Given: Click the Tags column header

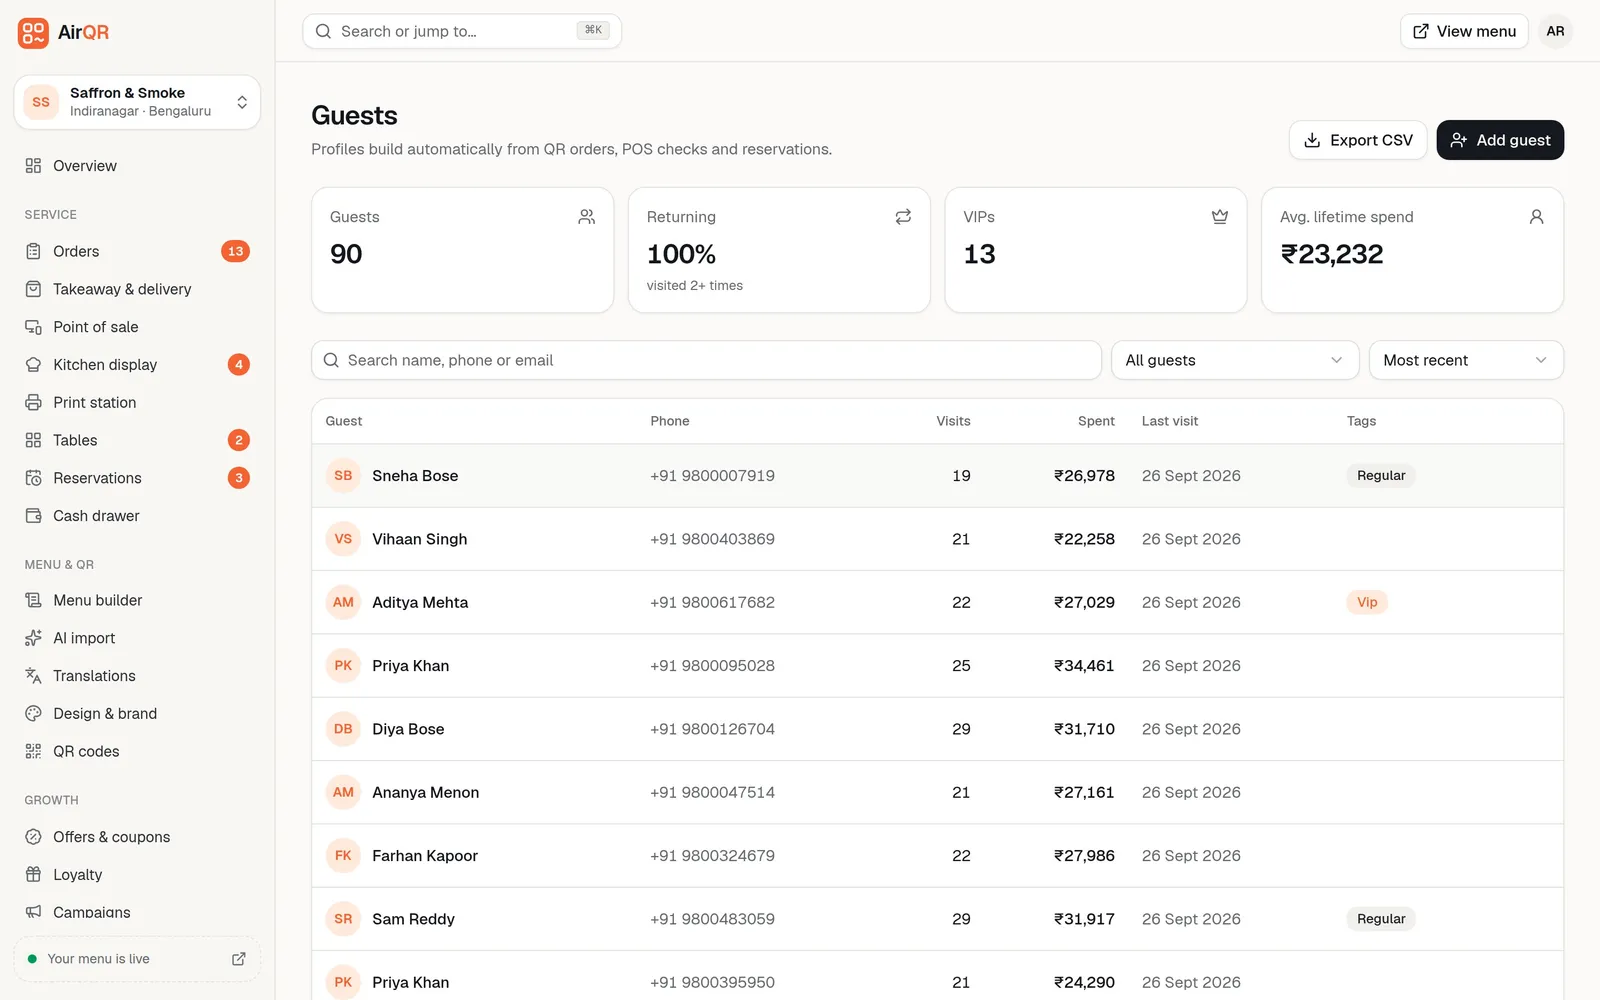Looking at the screenshot, I should pos(1361,421).
